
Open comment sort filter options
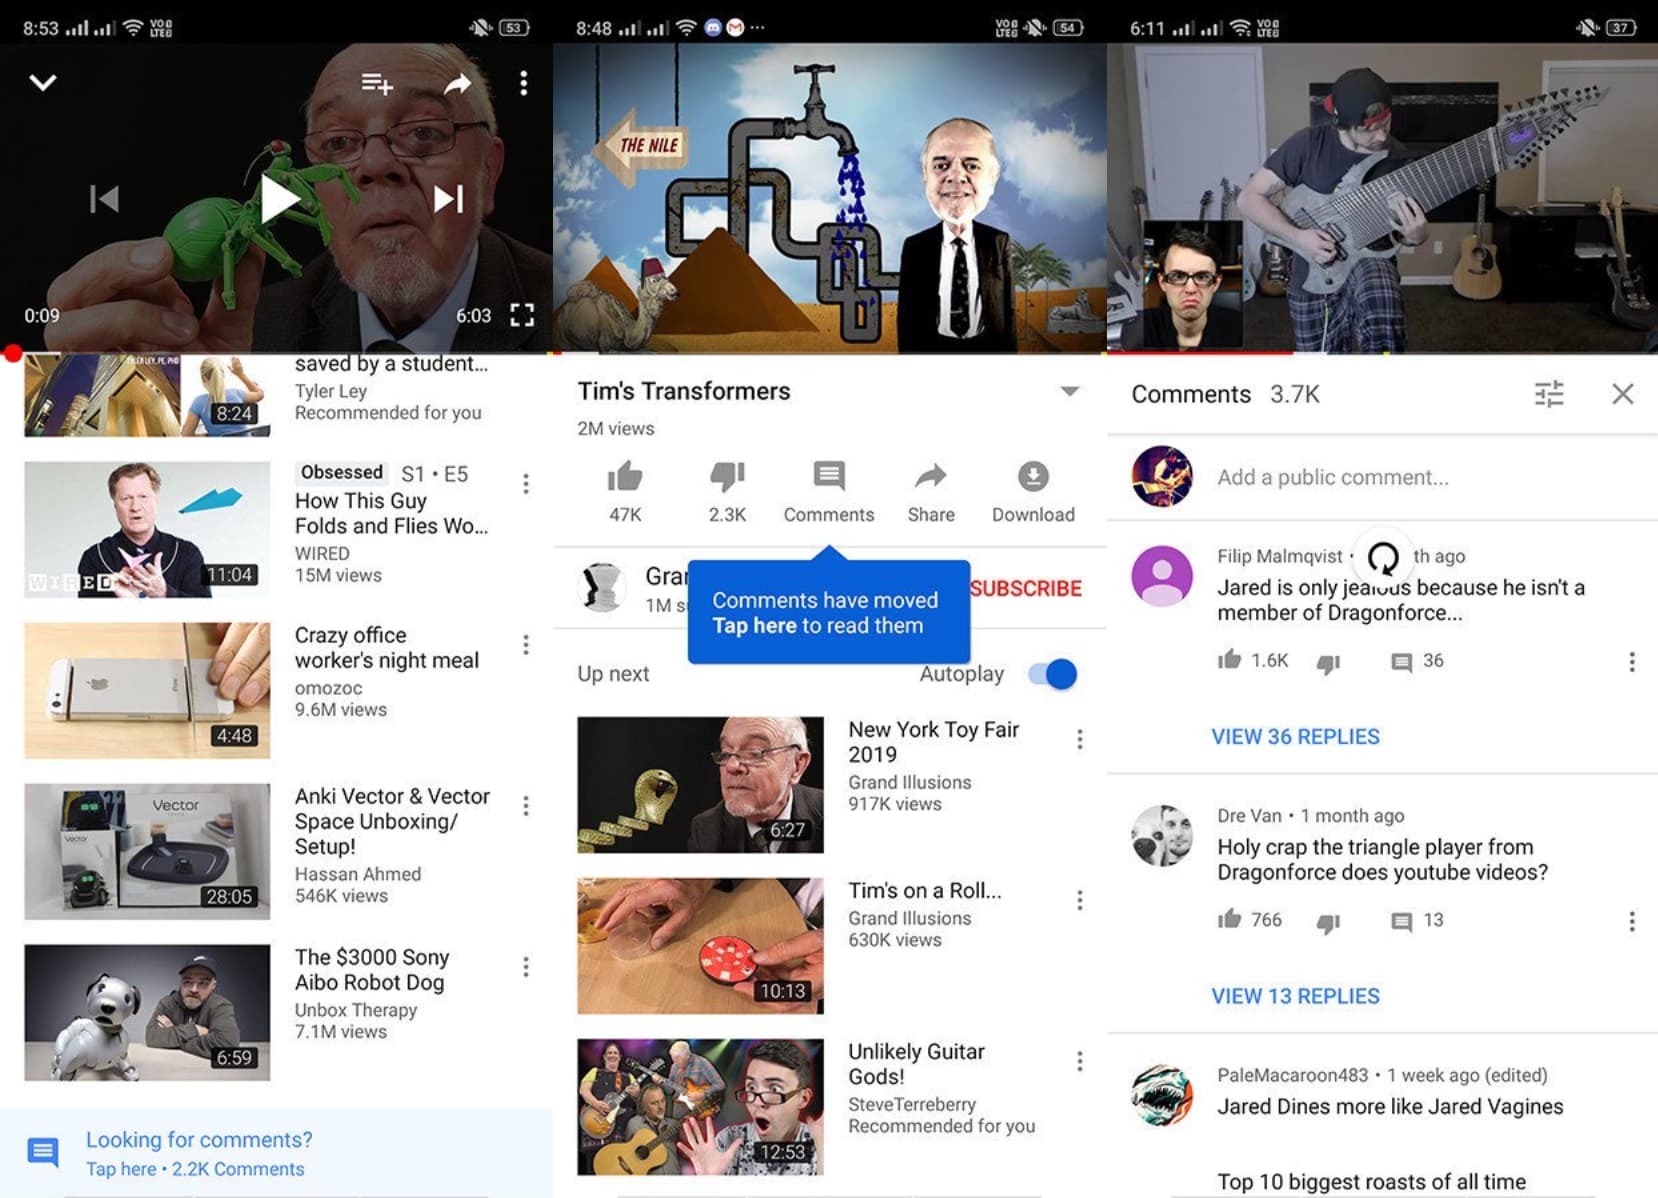coord(1548,394)
